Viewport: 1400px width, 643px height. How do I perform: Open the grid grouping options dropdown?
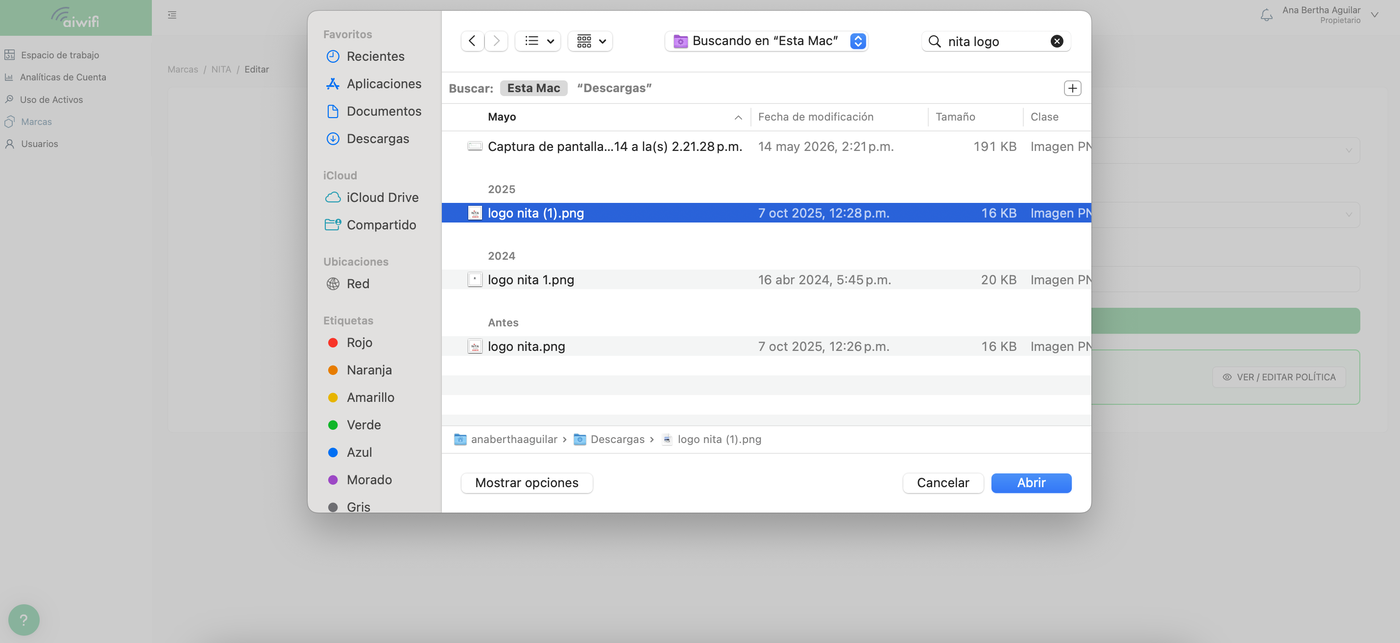pyautogui.click(x=590, y=41)
